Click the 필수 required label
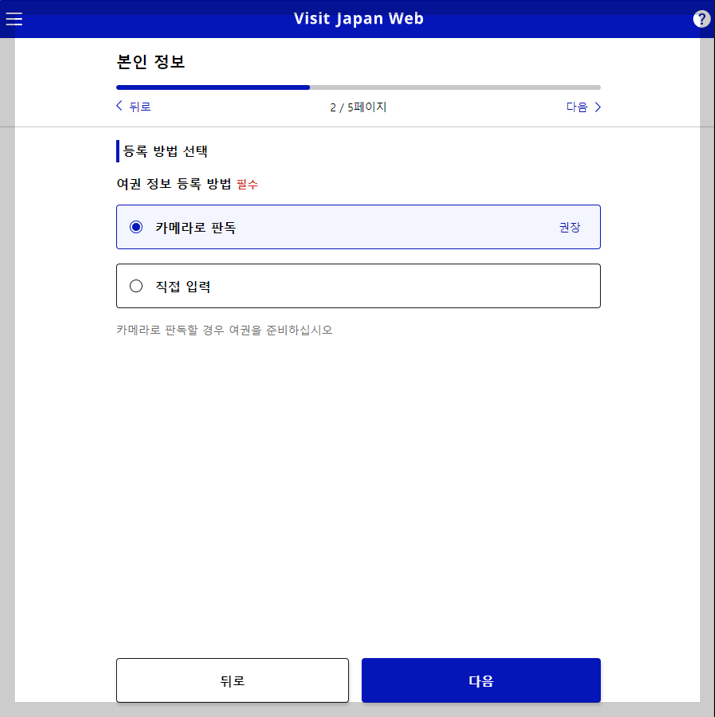The image size is (715, 717). (247, 184)
